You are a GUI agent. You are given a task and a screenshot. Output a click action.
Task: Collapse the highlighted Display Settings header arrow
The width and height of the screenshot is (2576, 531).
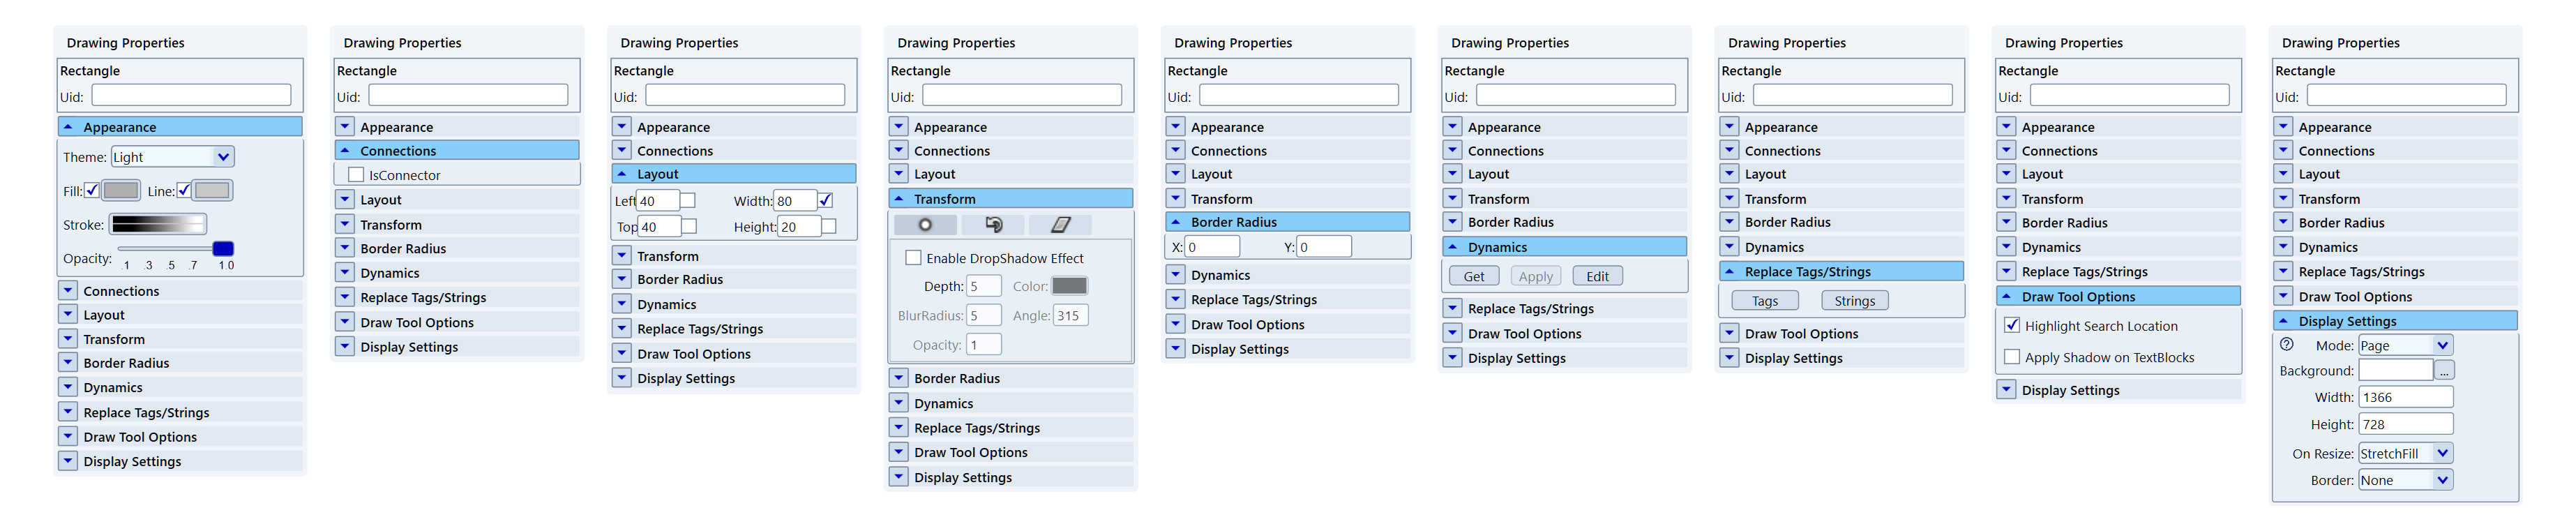click(2283, 321)
